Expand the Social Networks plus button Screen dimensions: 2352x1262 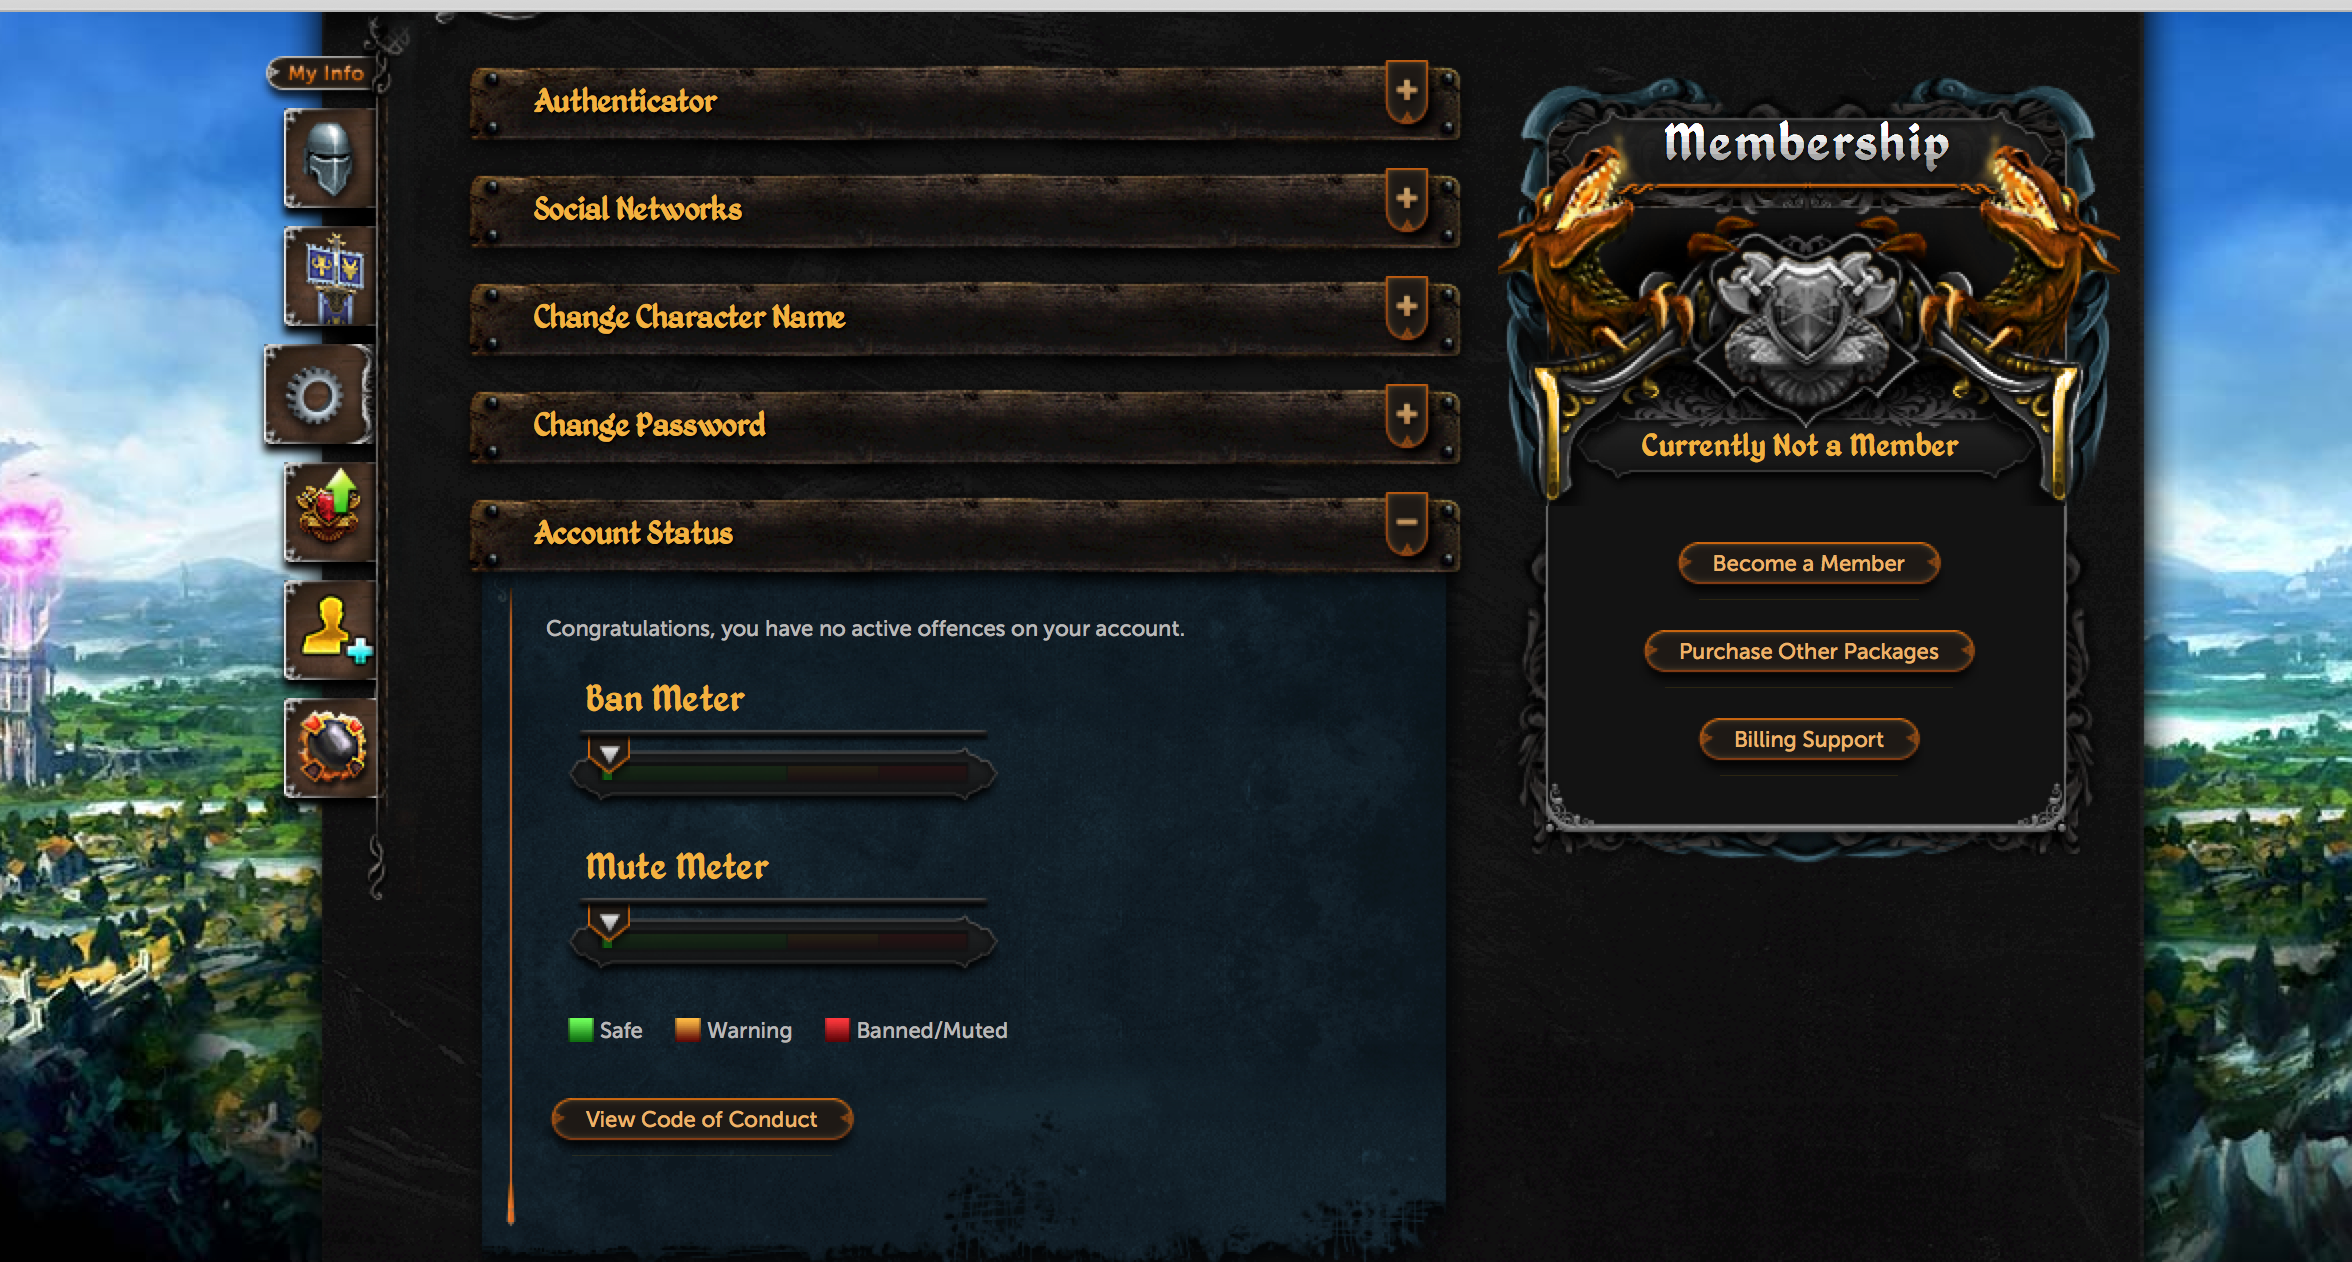click(1407, 200)
